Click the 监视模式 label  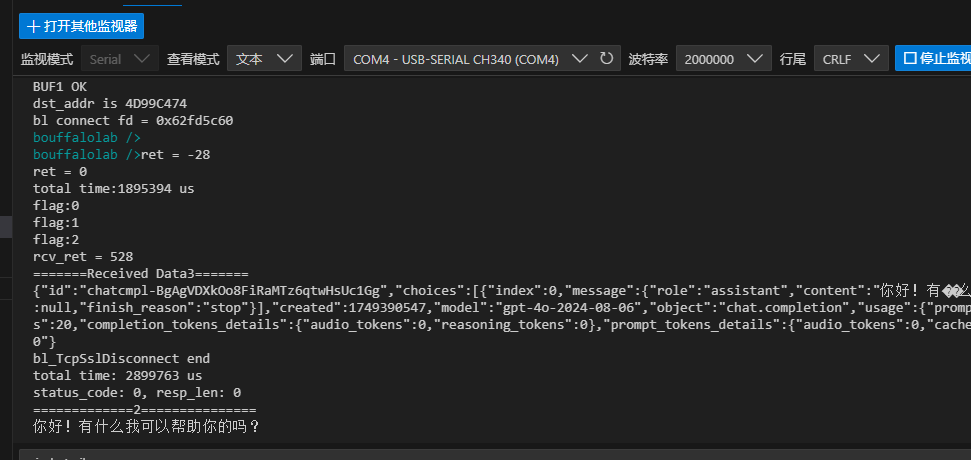(47, 59)
